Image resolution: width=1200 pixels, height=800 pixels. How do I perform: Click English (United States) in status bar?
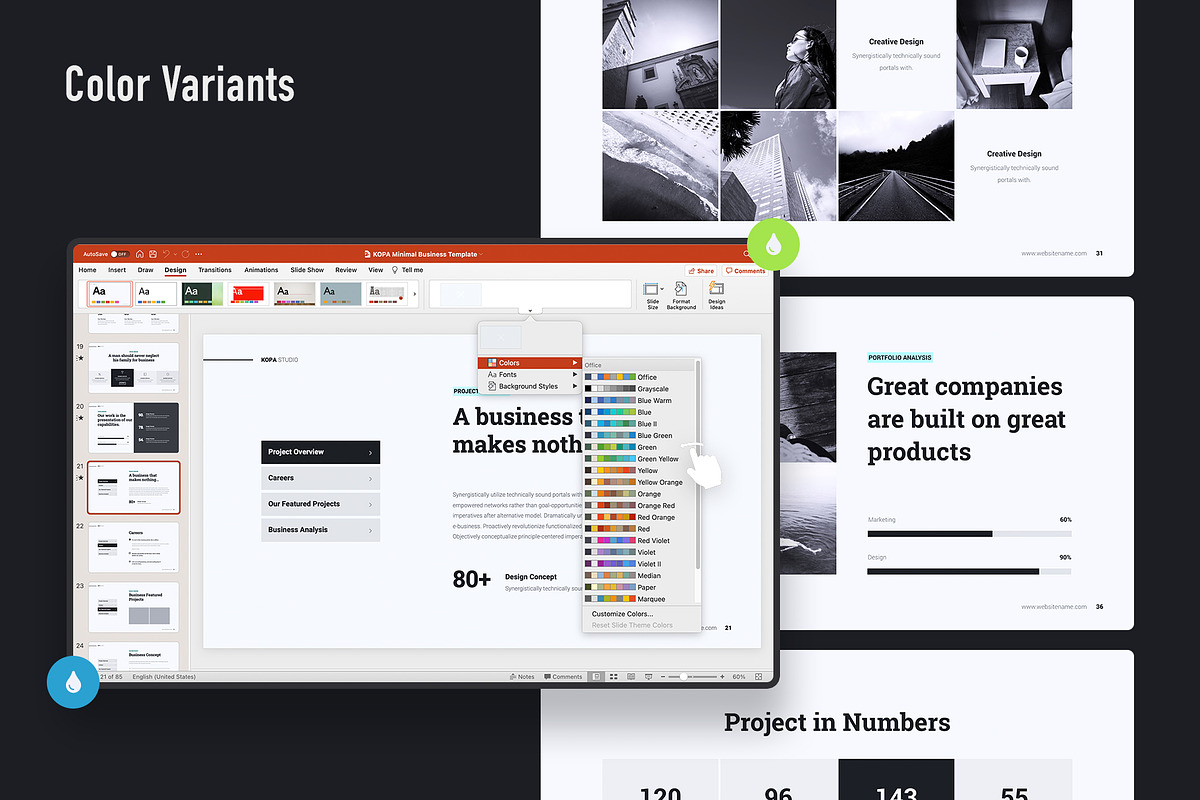(x=164, y=677)
